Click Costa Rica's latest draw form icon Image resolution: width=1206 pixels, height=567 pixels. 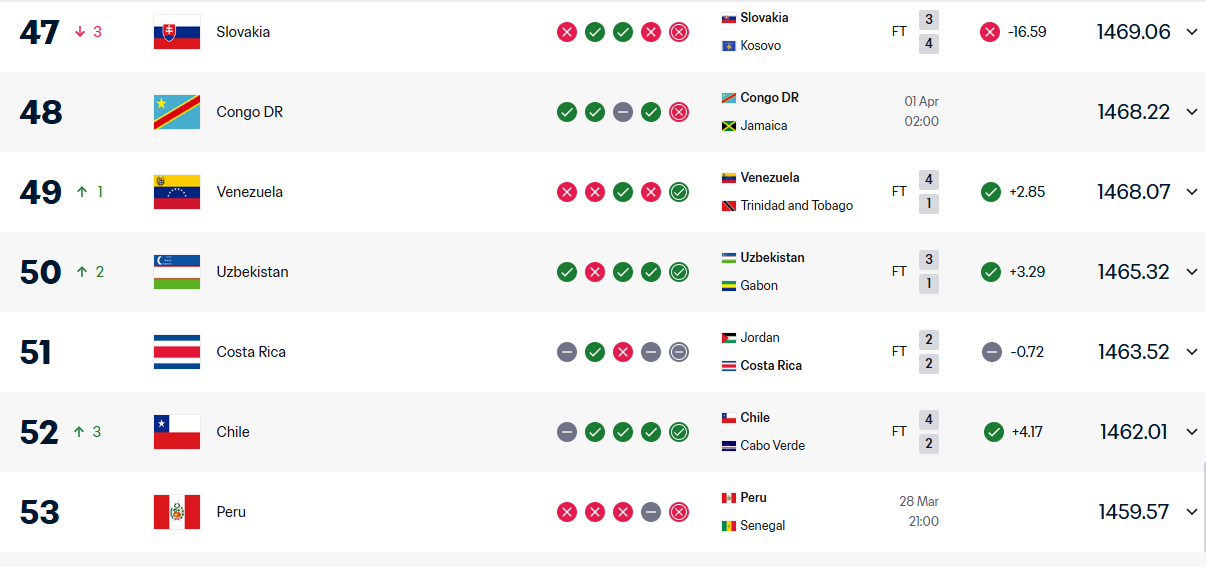click(679, 352)
